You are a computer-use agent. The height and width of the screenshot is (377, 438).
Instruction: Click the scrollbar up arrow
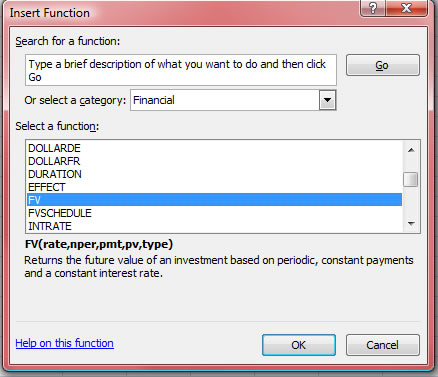tap(411, 150)
